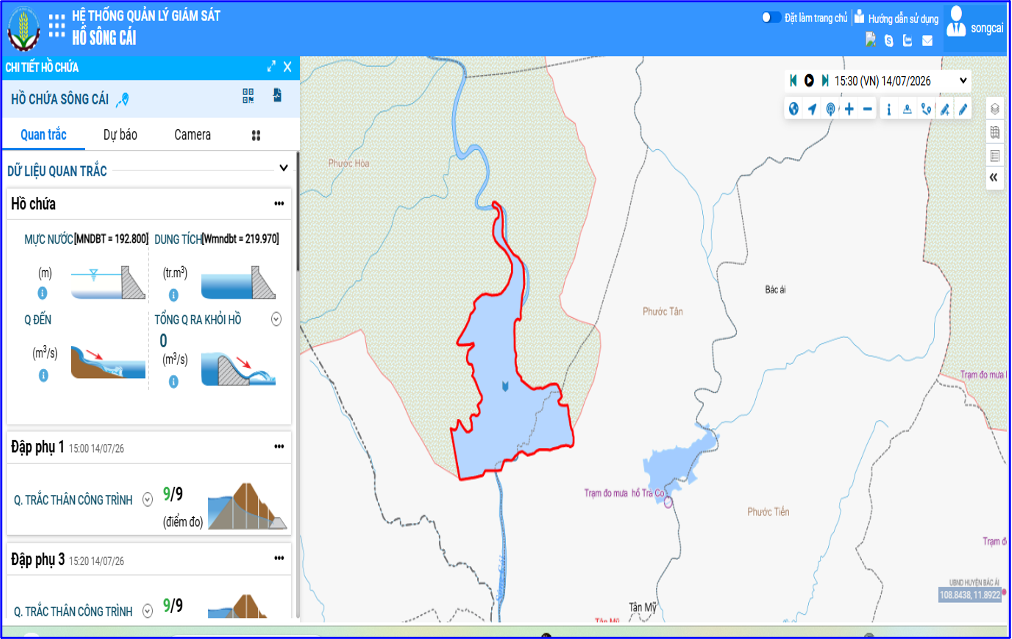Open the songcai user account menu
The width and height of the screenshot is (1012, 639).
[x=975, y=27]
